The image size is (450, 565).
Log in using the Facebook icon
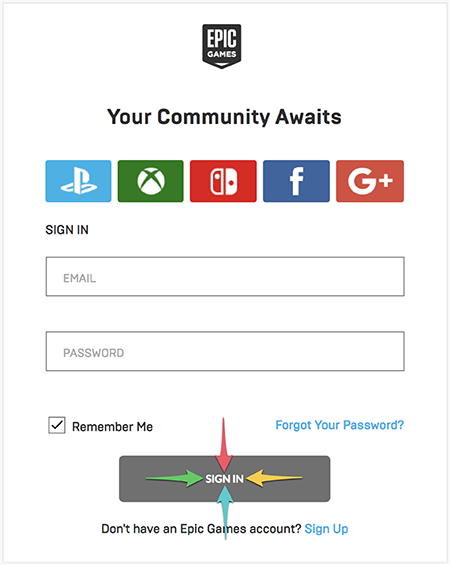point(296,181)
